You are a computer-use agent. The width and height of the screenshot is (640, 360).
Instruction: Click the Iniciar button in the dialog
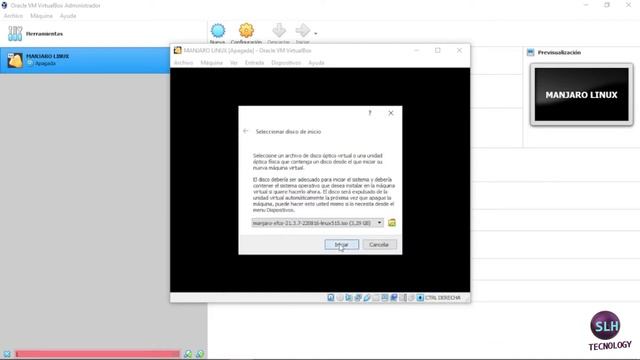coord(342,244)
